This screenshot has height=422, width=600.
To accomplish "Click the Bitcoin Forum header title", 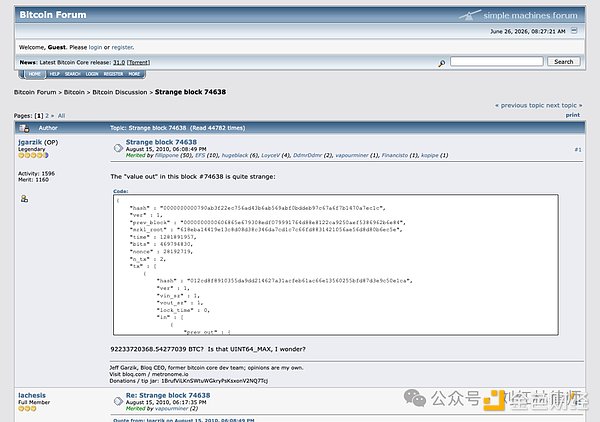I will [53, 15].
